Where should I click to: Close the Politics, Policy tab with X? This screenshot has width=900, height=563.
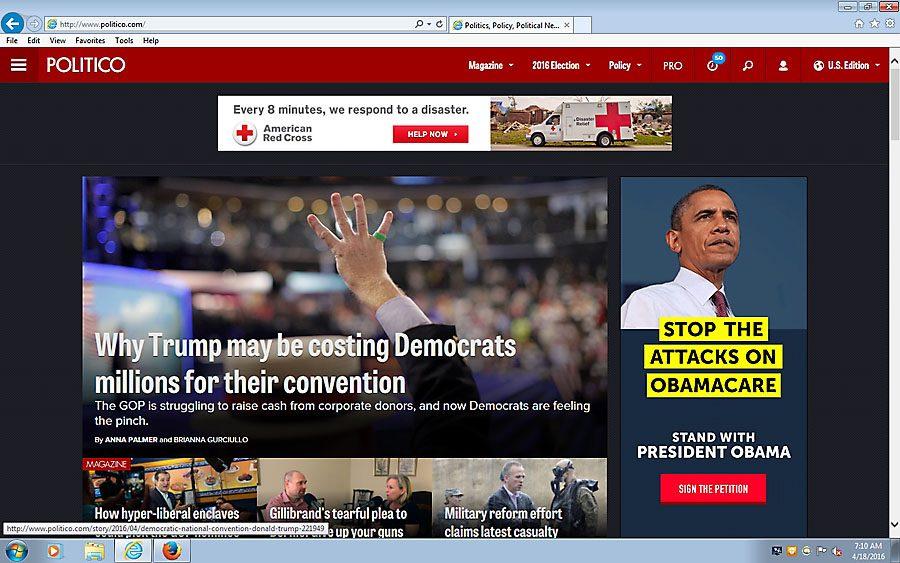(x=567, y=25)
